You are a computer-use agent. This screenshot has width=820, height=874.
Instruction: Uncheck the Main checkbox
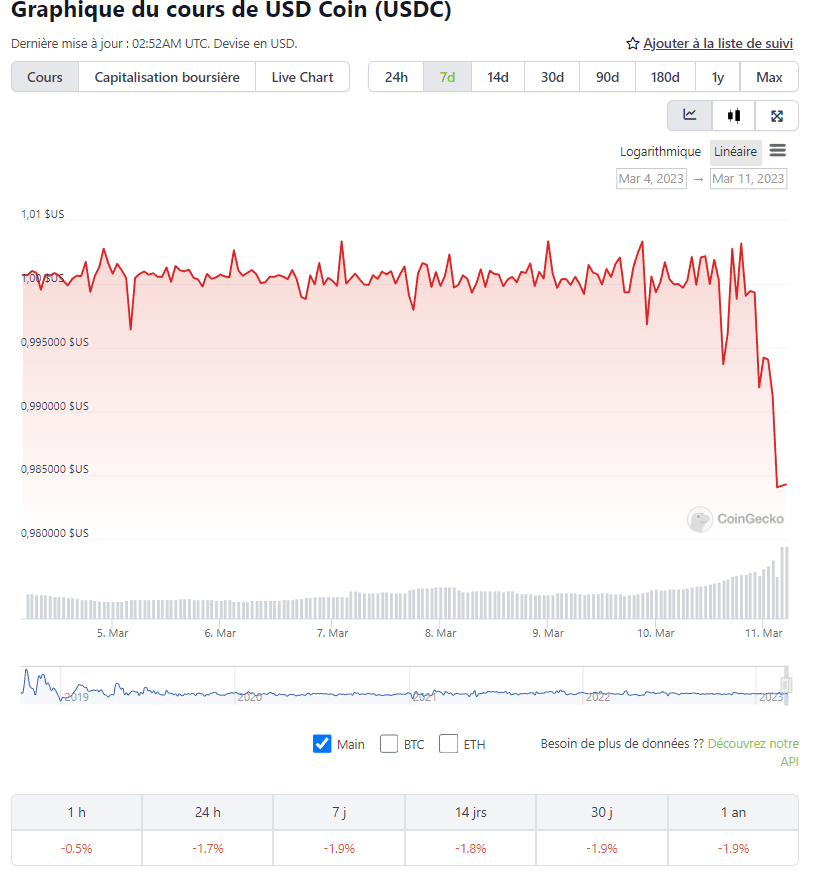(322, 744)
